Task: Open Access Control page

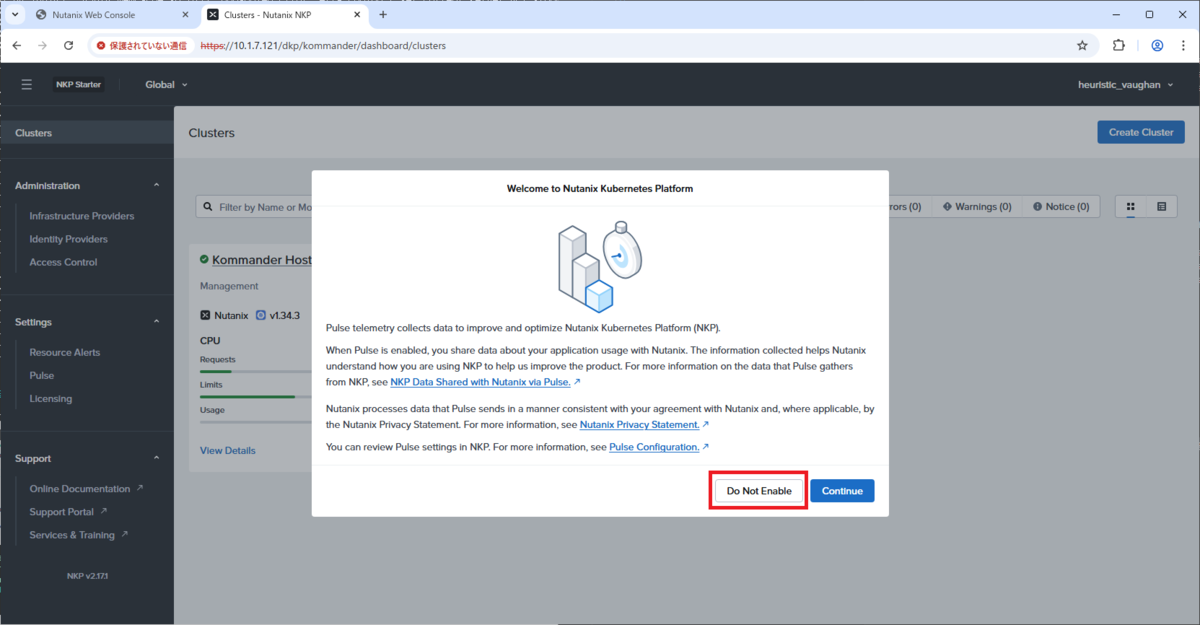Action: click(x=63, y=262)
